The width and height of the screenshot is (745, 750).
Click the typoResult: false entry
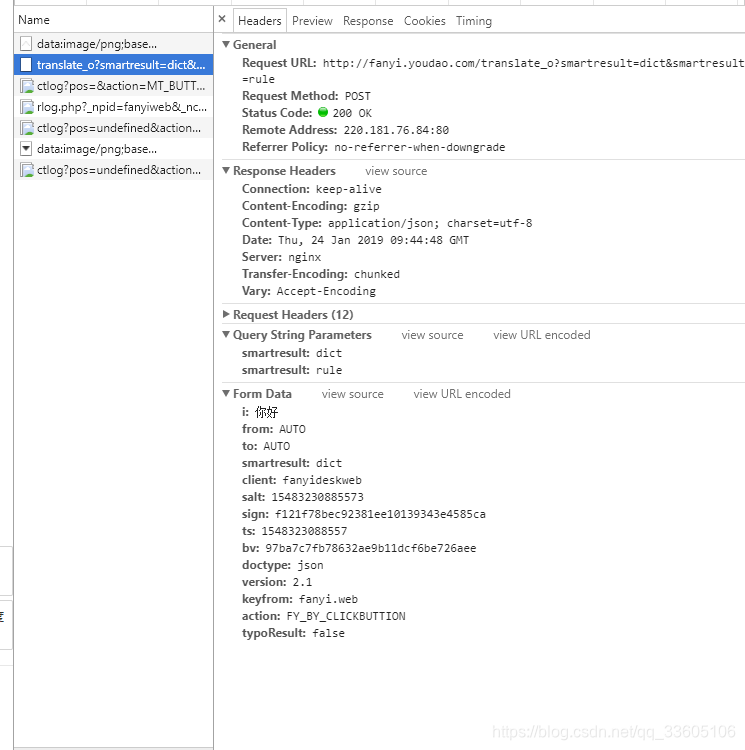point(293,633)
